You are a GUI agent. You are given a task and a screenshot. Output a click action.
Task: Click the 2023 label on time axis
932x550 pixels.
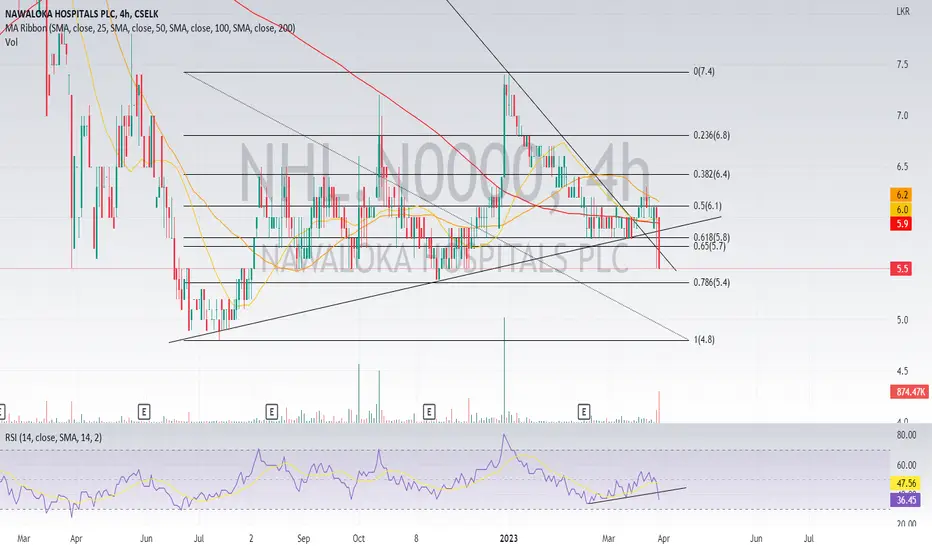[x=508, y=539]
